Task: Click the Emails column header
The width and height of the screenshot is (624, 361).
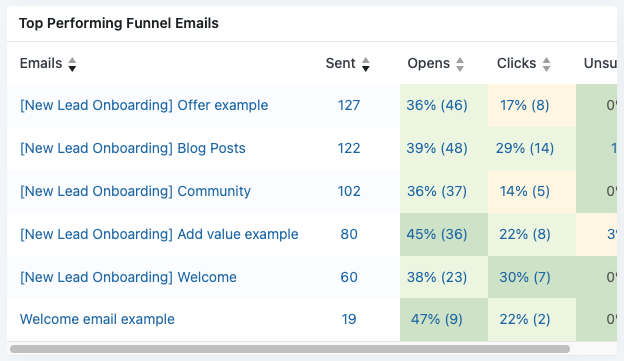Action: point(41,64)
